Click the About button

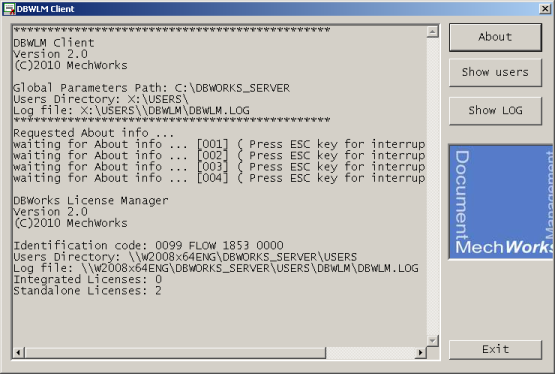pos(495,37)
